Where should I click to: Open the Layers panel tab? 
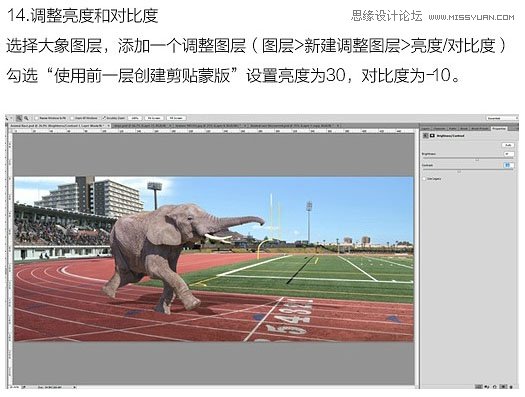[426, 129]
